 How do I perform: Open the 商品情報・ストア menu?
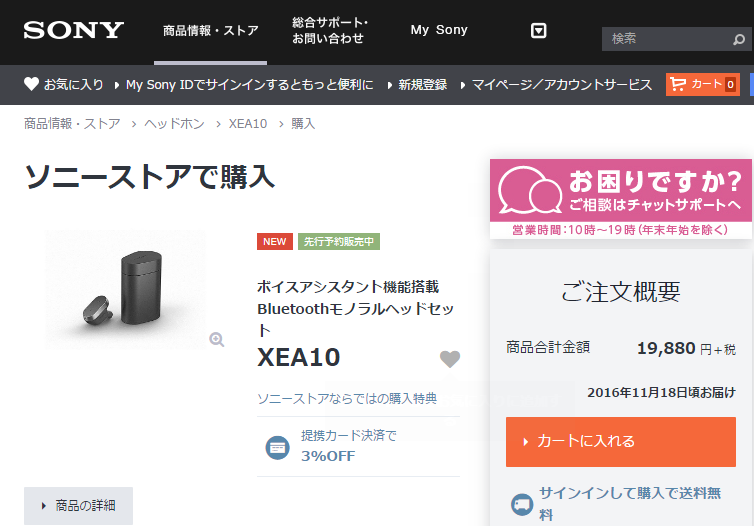[211, 31]
